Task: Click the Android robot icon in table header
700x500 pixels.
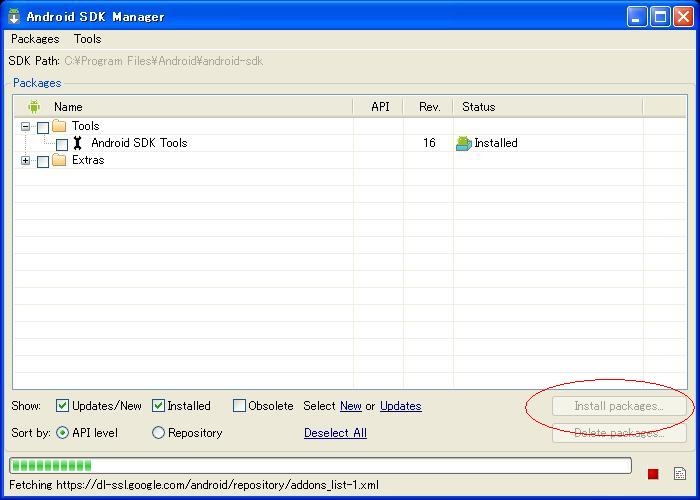Action: pyautogui.click(x=34, y=107)
